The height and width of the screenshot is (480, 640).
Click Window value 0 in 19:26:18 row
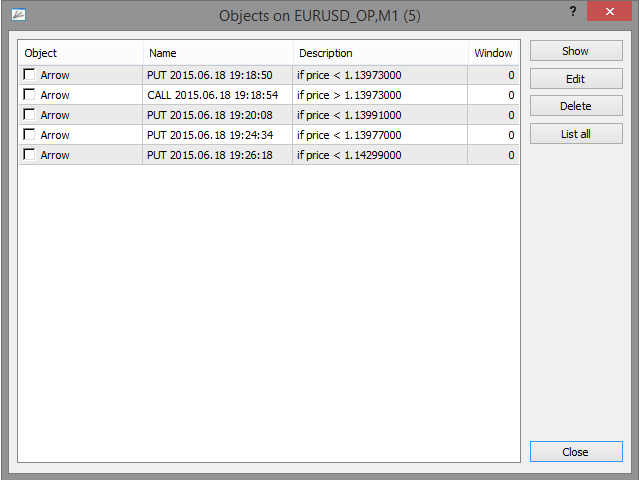click(511, 155)
